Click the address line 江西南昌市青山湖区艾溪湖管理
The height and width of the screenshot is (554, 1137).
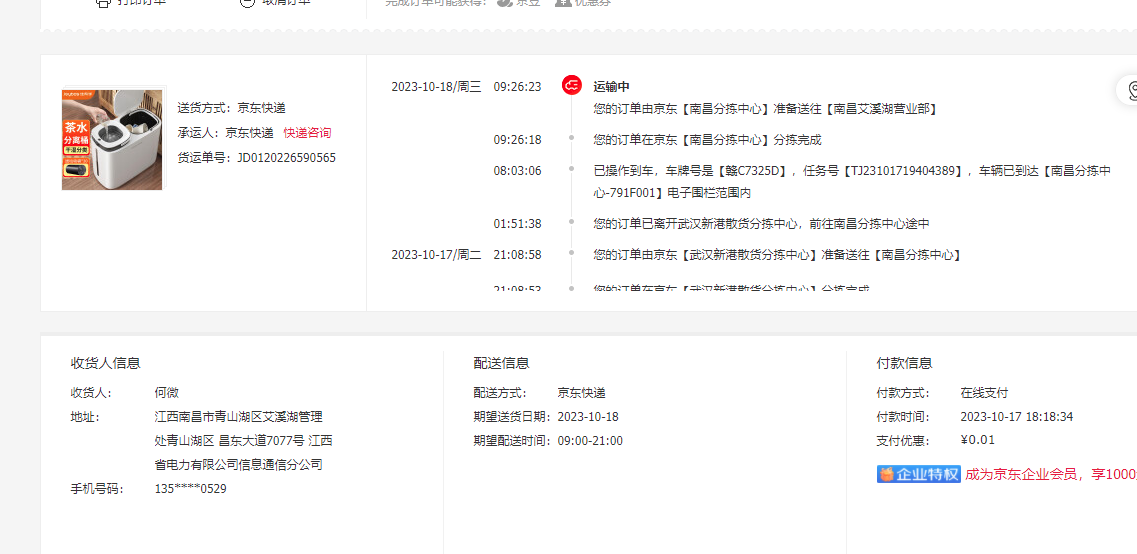pos(239,417)
